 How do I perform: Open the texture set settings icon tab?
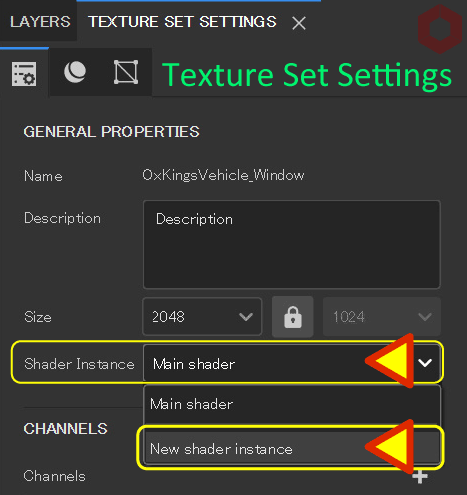tap(24, 73)
